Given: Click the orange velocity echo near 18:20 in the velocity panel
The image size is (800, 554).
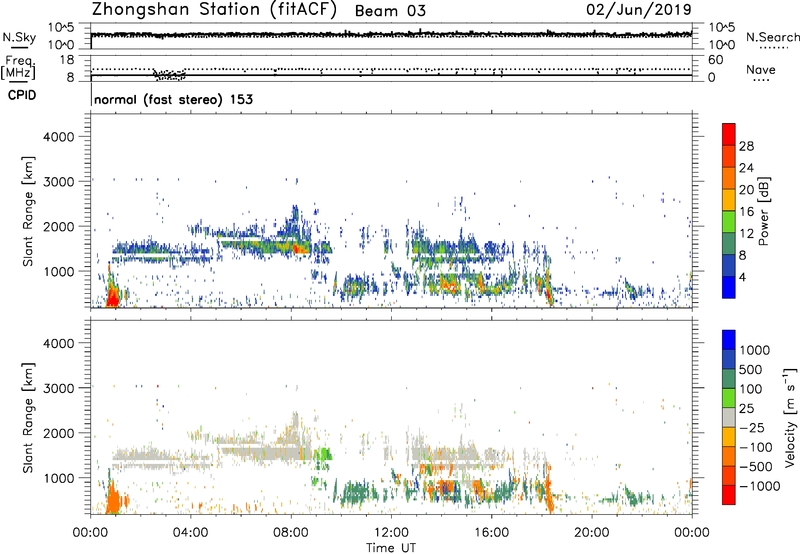Looking at the screenshot, I should [x=549, y=490].
